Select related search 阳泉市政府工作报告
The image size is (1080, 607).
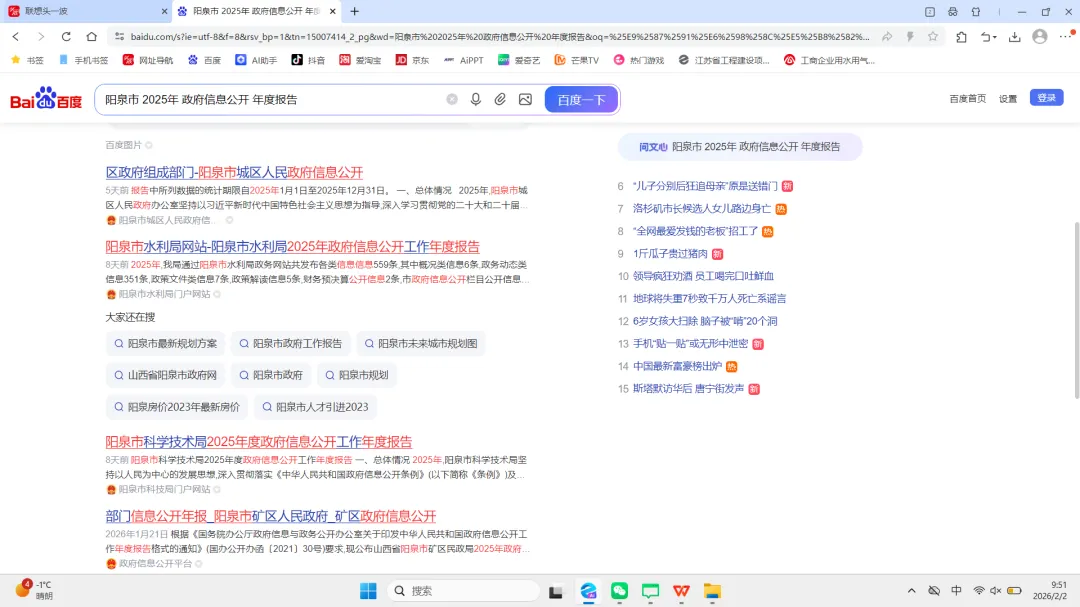point(290,343)
